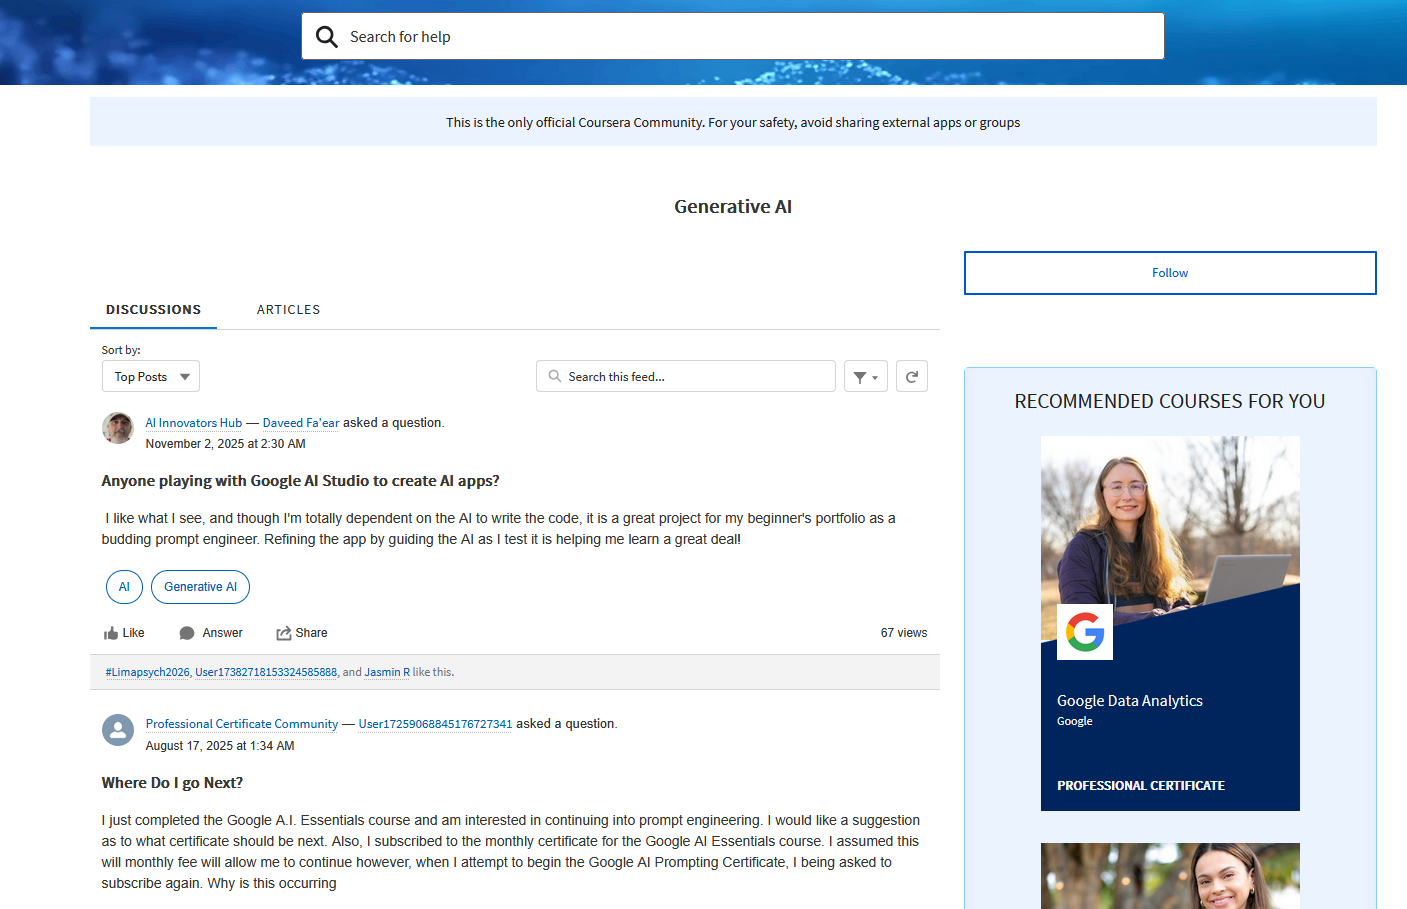The width and height of the screenshot is (1407, 909).
Task: Click the 'Recommended Courses For You' heading
Action: coord(1170,401)
